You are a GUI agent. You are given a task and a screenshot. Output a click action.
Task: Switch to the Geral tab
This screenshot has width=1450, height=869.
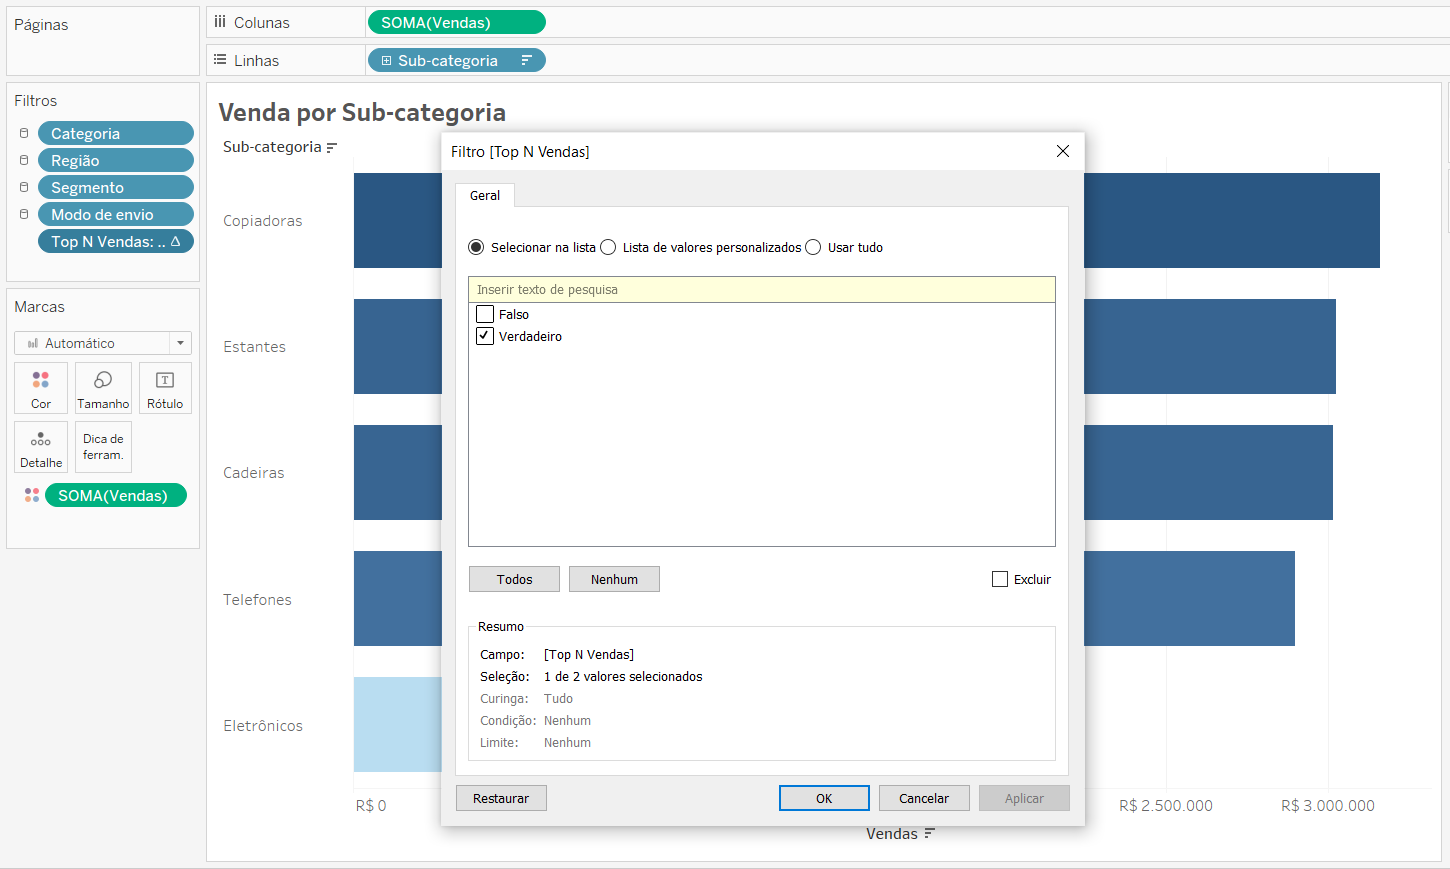(x=485, y=195)
